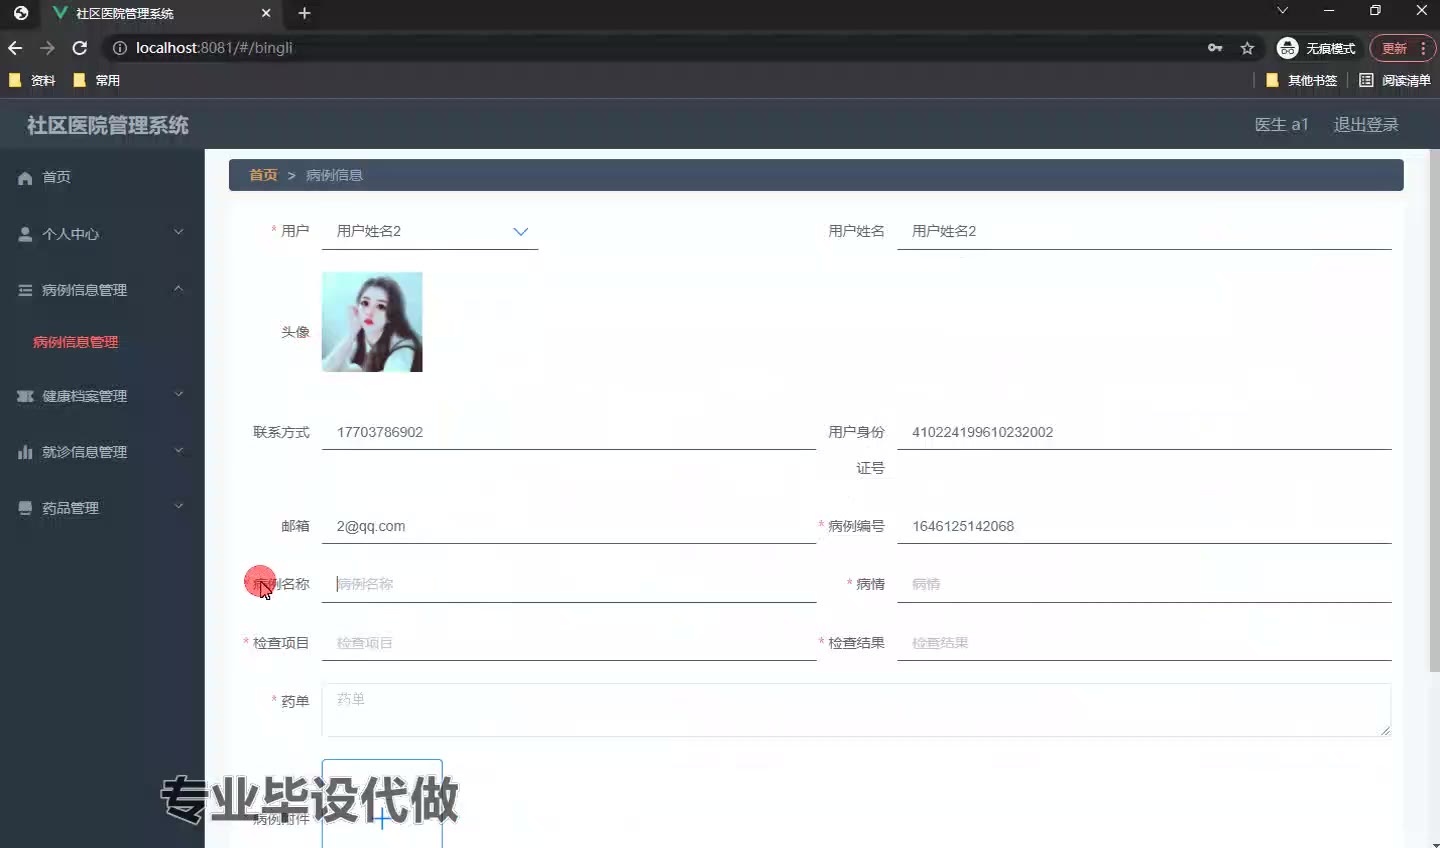Click 退出登录 to log out
The image size is (1440, 848).
(x=1366, y=125)
